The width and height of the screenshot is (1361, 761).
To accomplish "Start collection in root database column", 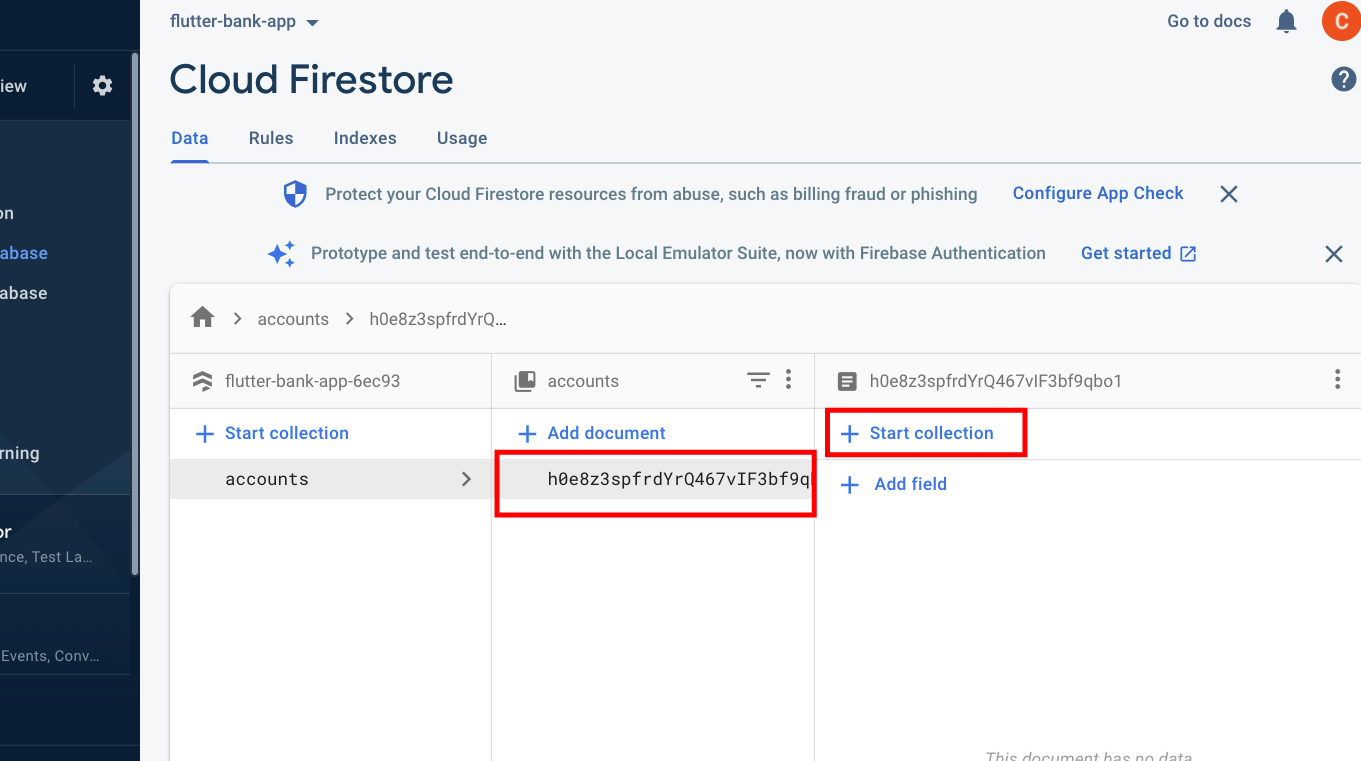I will [x=272, y=433].
